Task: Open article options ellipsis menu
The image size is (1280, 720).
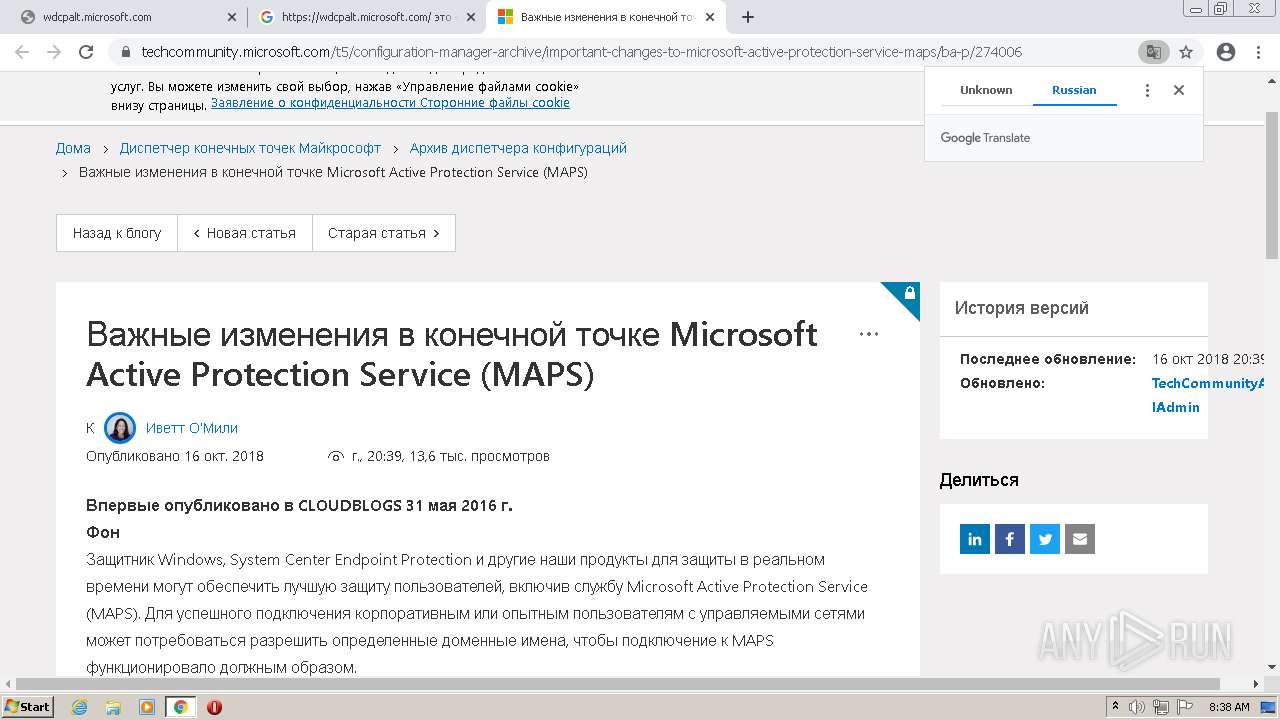Action: click(x=869, y=334)
